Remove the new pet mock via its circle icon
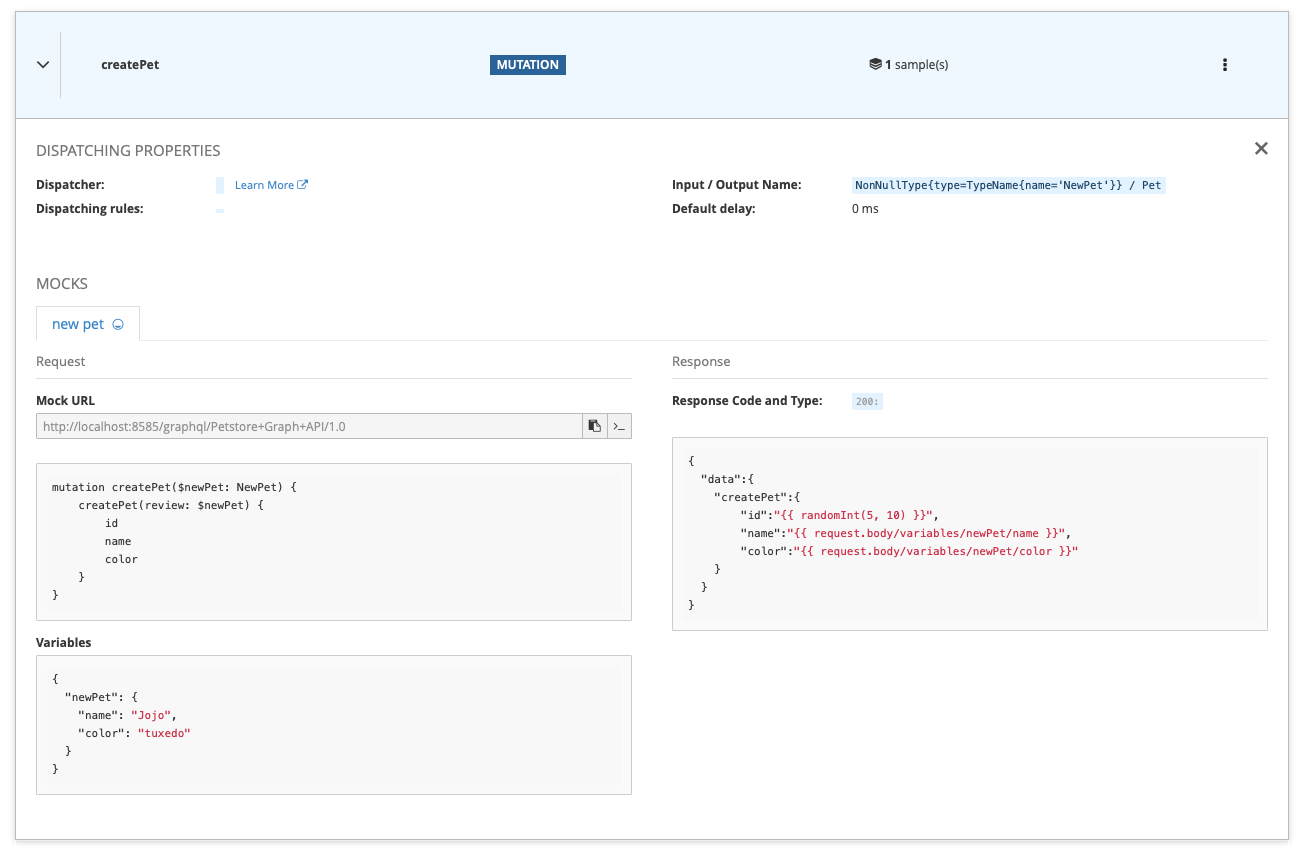 118,323
